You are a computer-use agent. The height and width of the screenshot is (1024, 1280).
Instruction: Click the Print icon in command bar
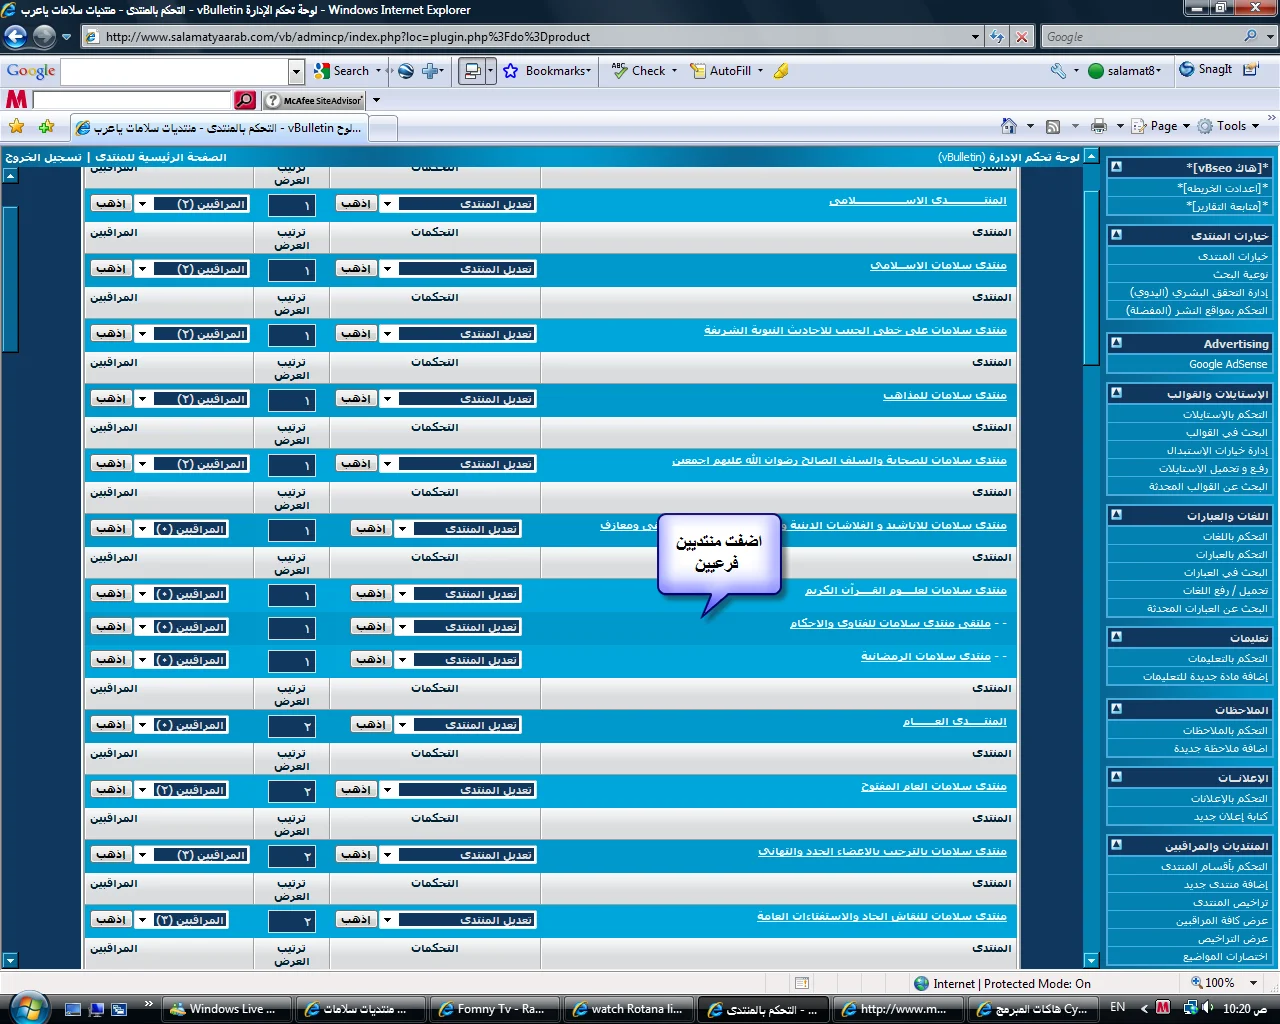(1099, 126)
